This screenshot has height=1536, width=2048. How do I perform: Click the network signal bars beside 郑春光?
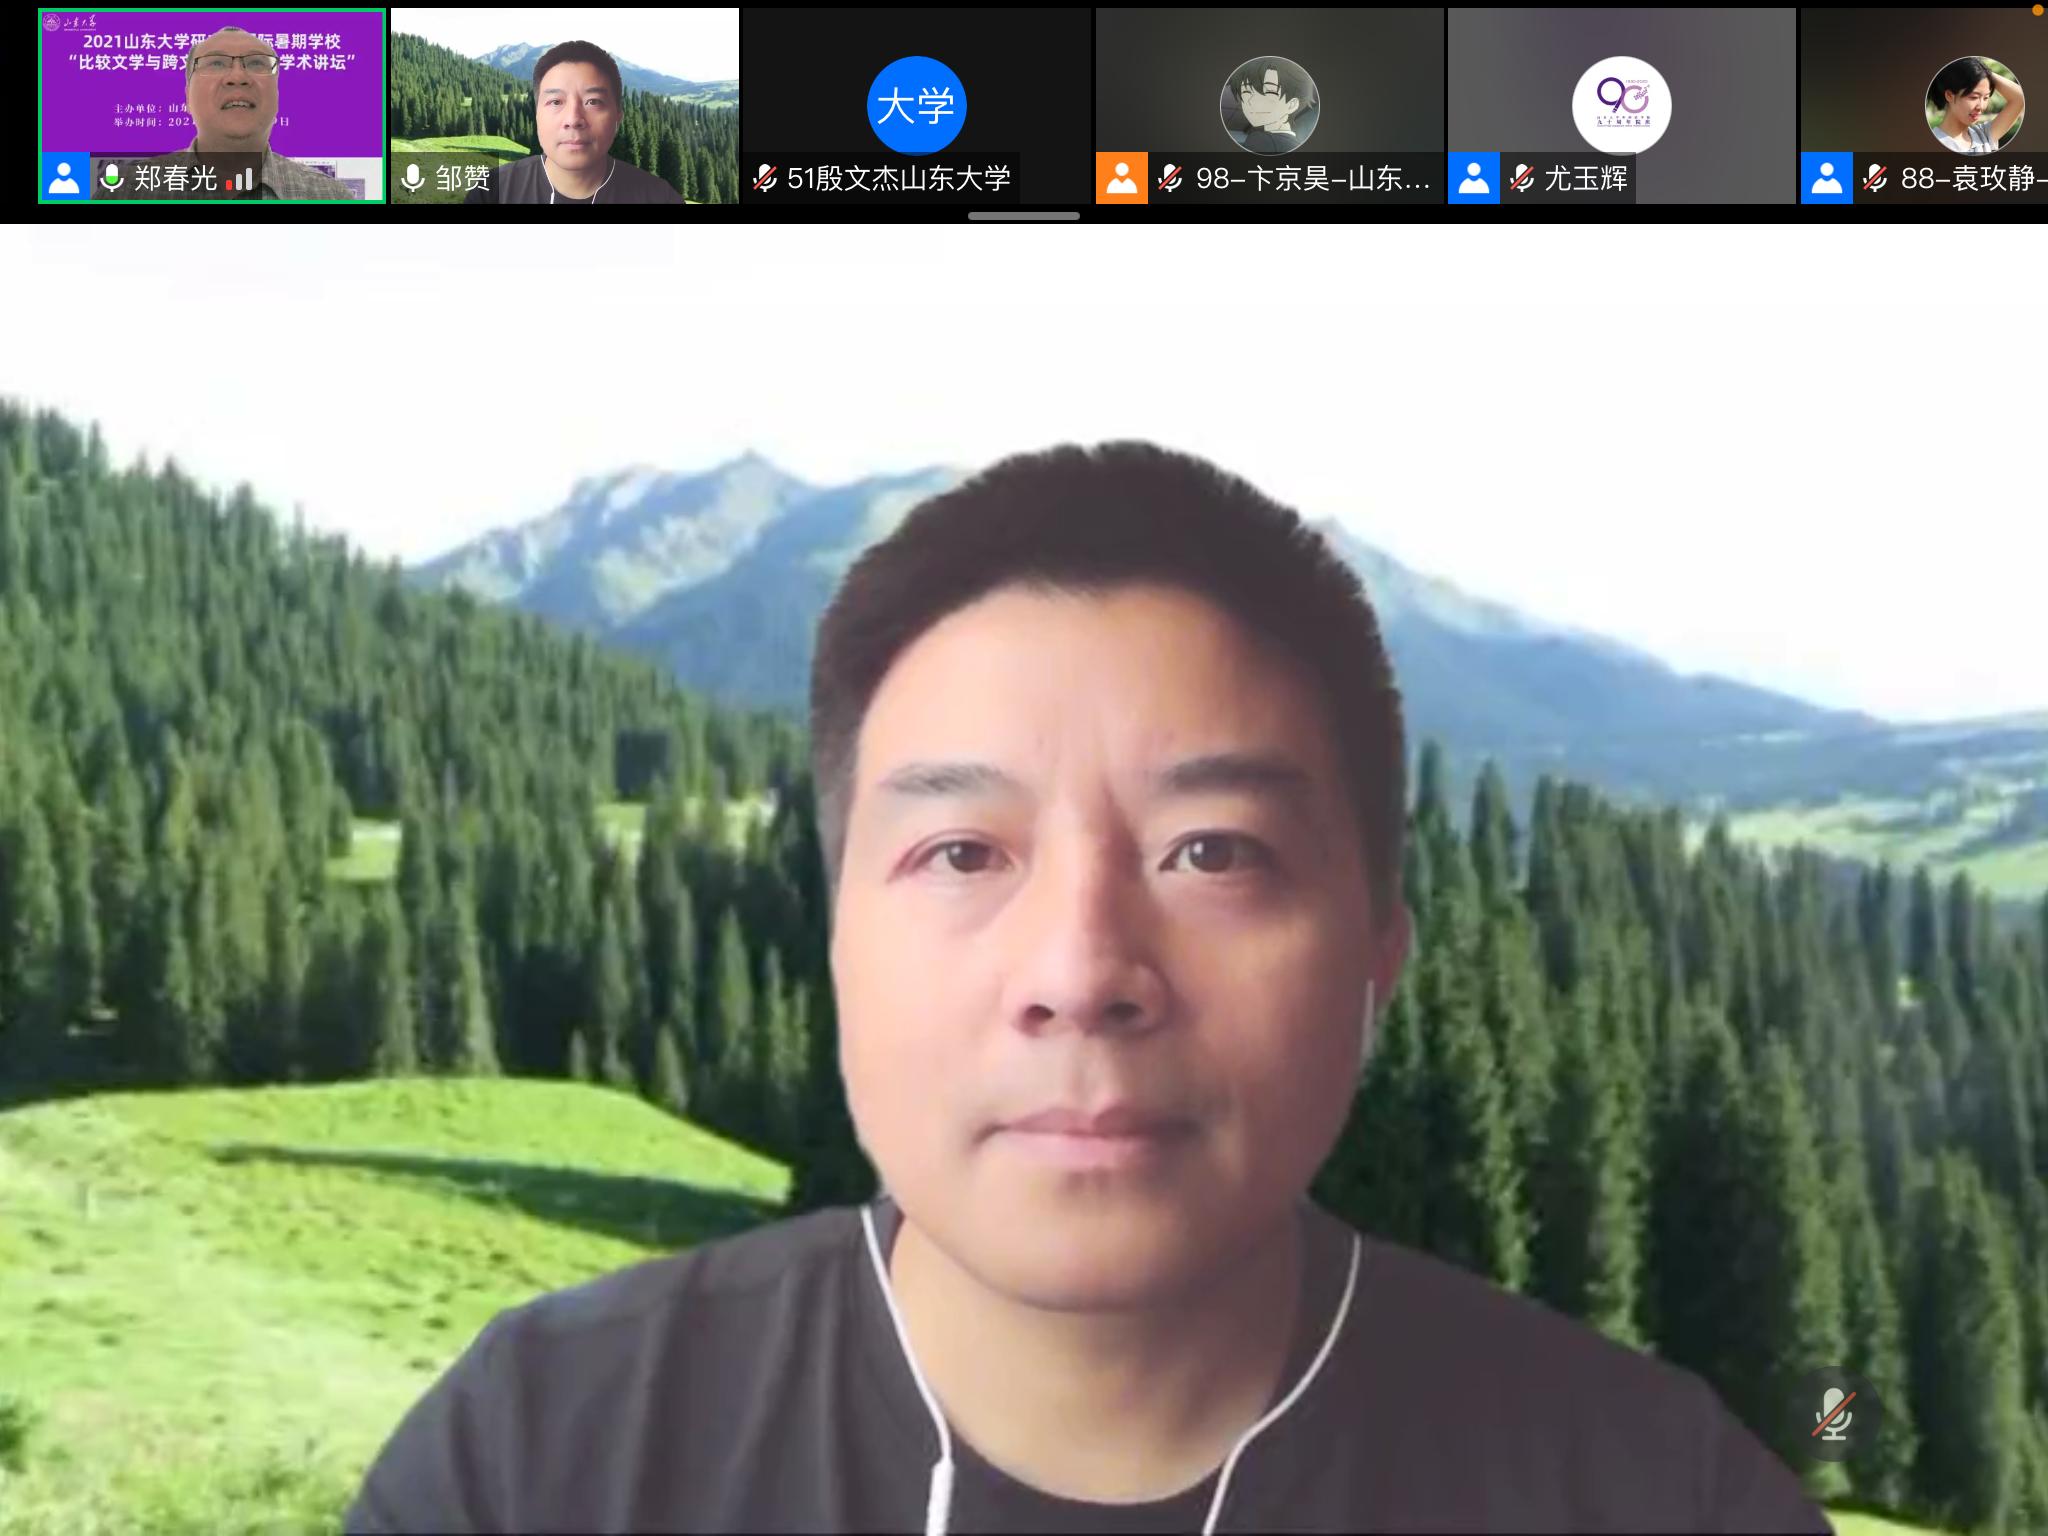[240, 179]
